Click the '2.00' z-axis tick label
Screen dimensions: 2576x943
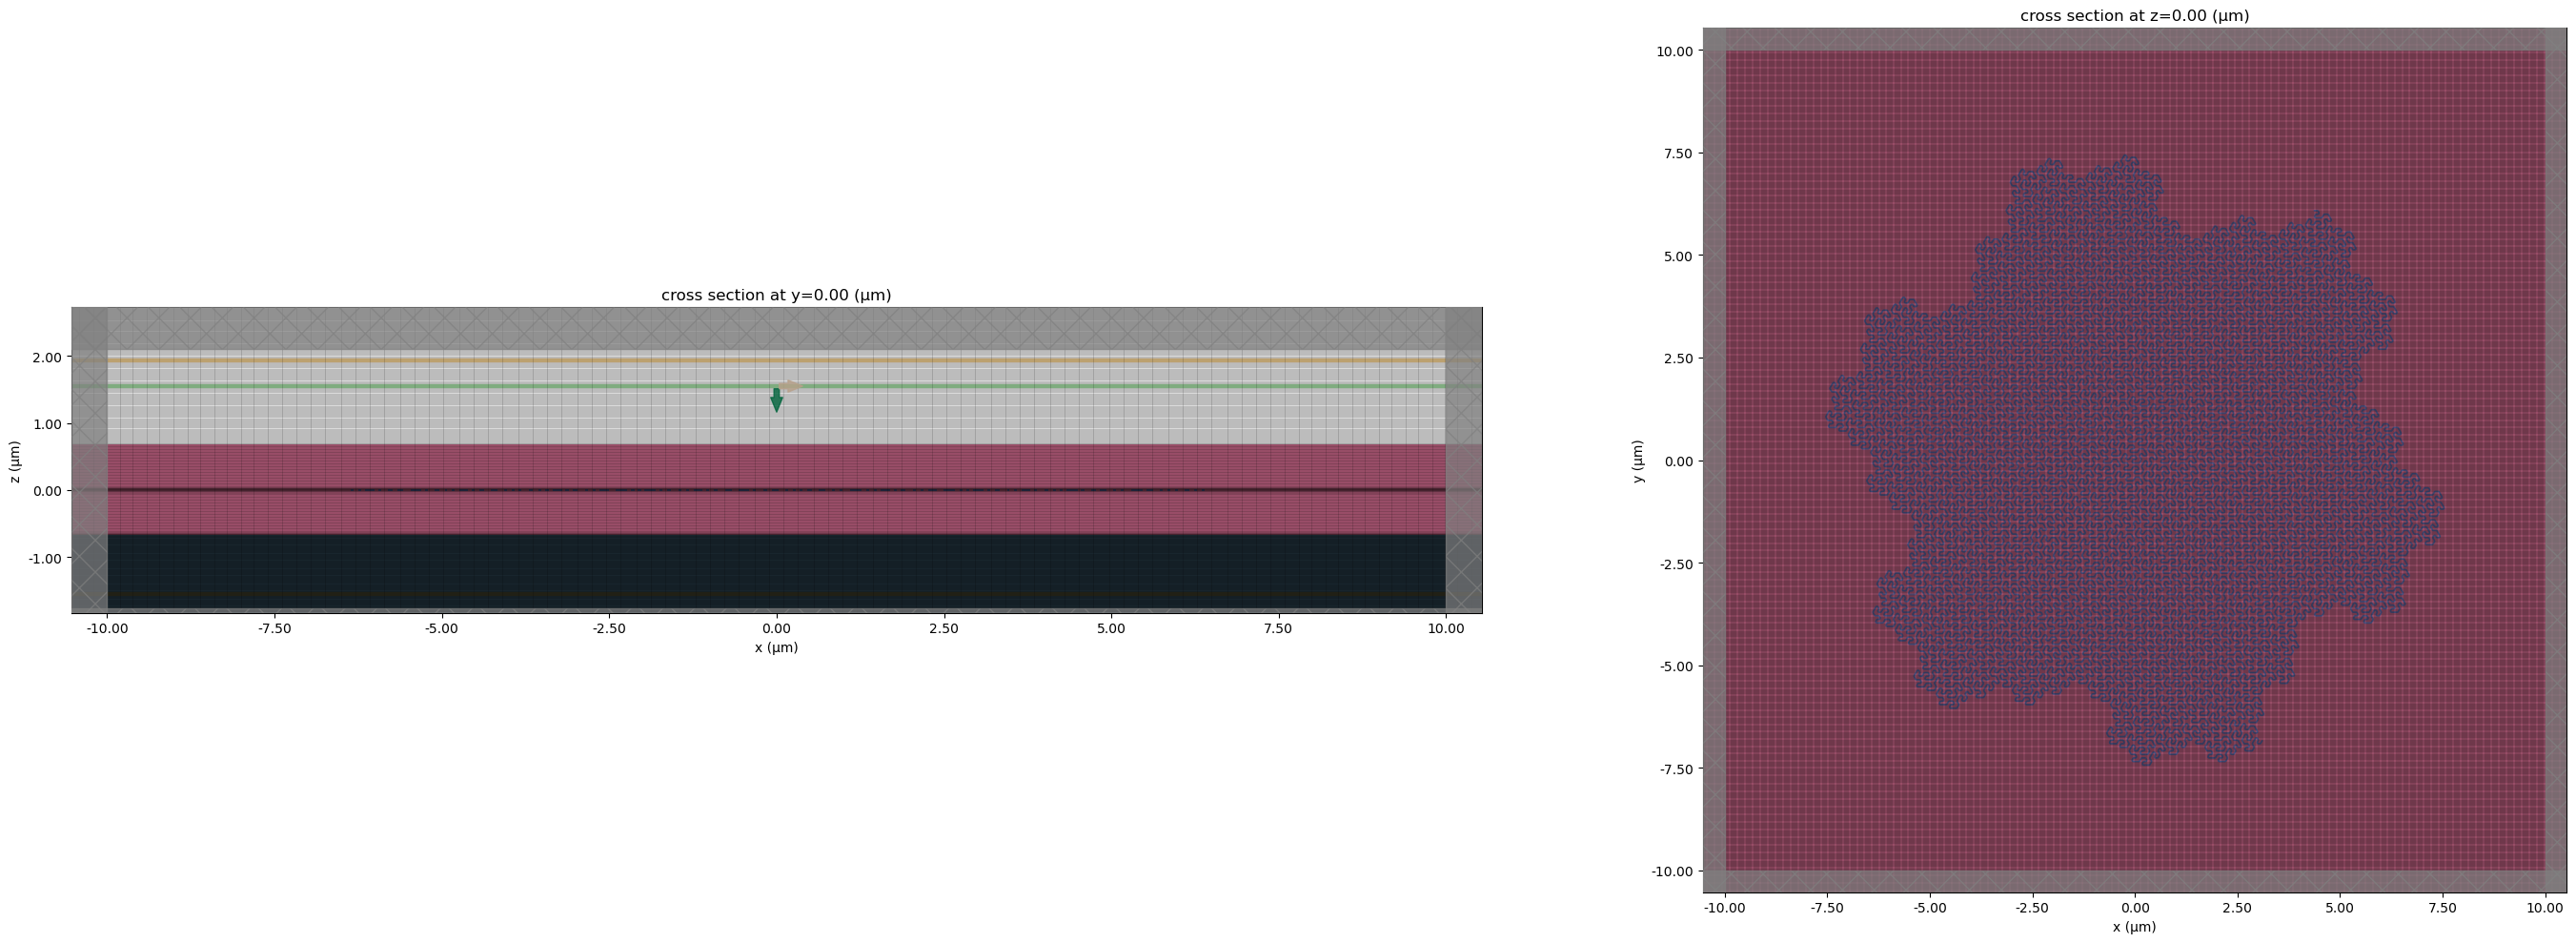pyautogui.click(x=47, y=358)
